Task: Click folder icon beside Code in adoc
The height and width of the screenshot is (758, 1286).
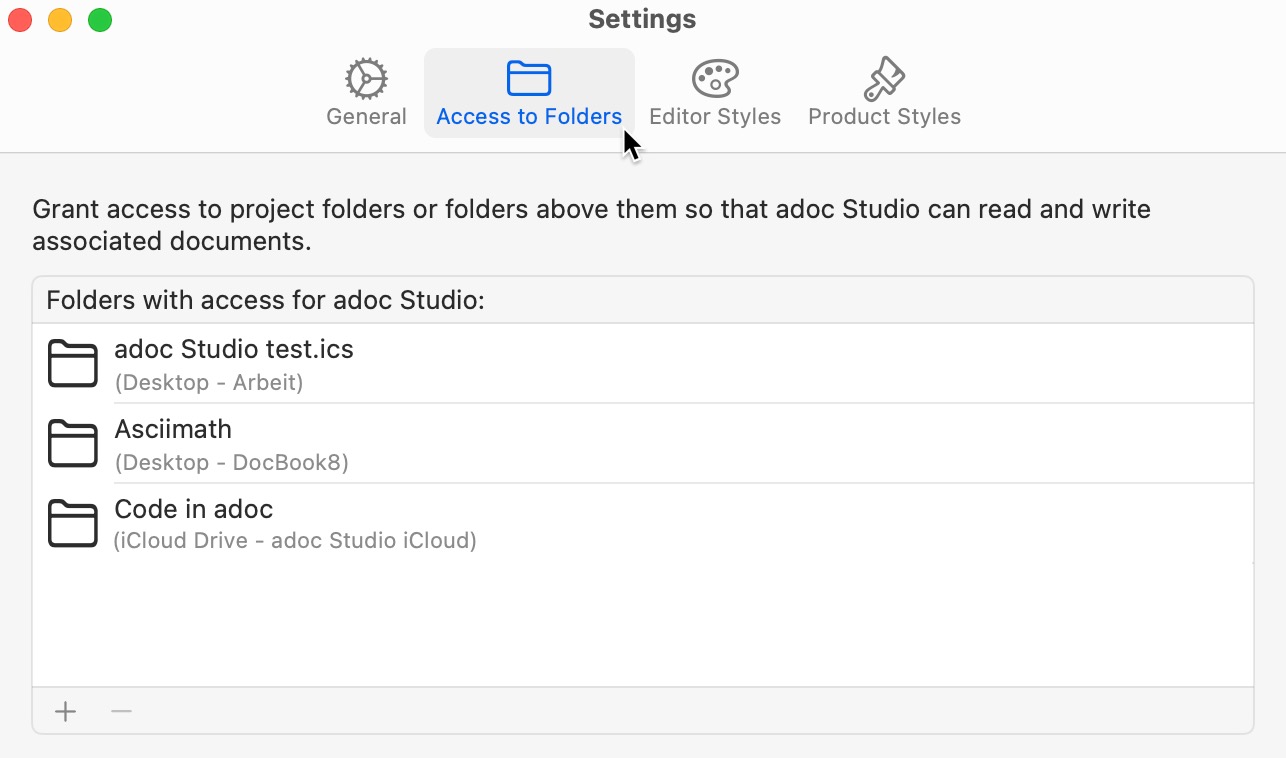Action: click(x=73, y=523)
